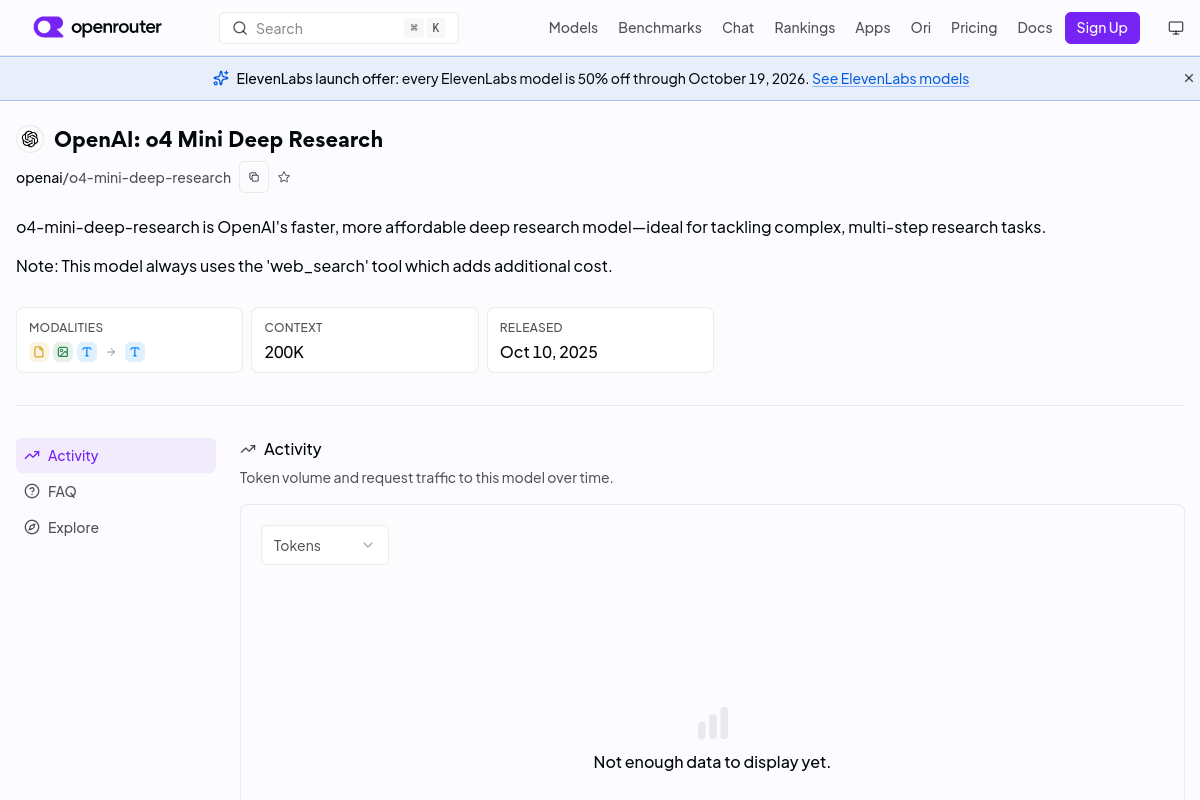Select the 200K context value
The height and width of the screenshot is (800, 1200).
tap(284, 352)
